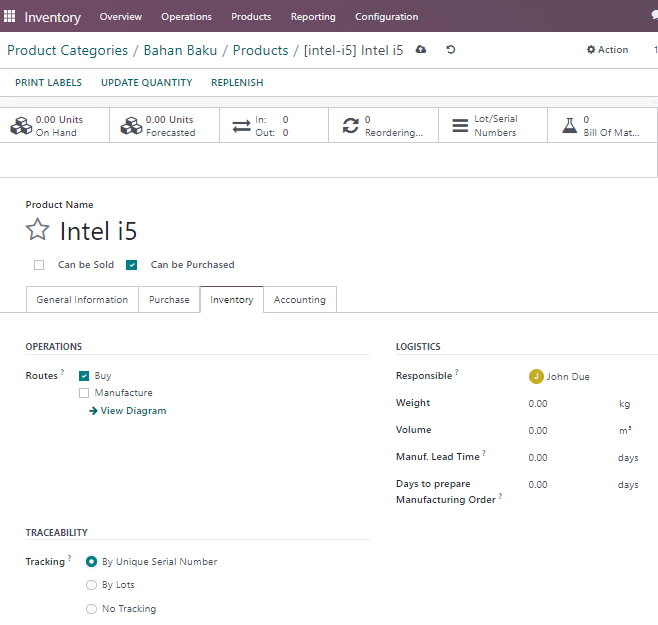
Task: Open the Operations menu
Action: pyautogui.click(x=186, y=16)
